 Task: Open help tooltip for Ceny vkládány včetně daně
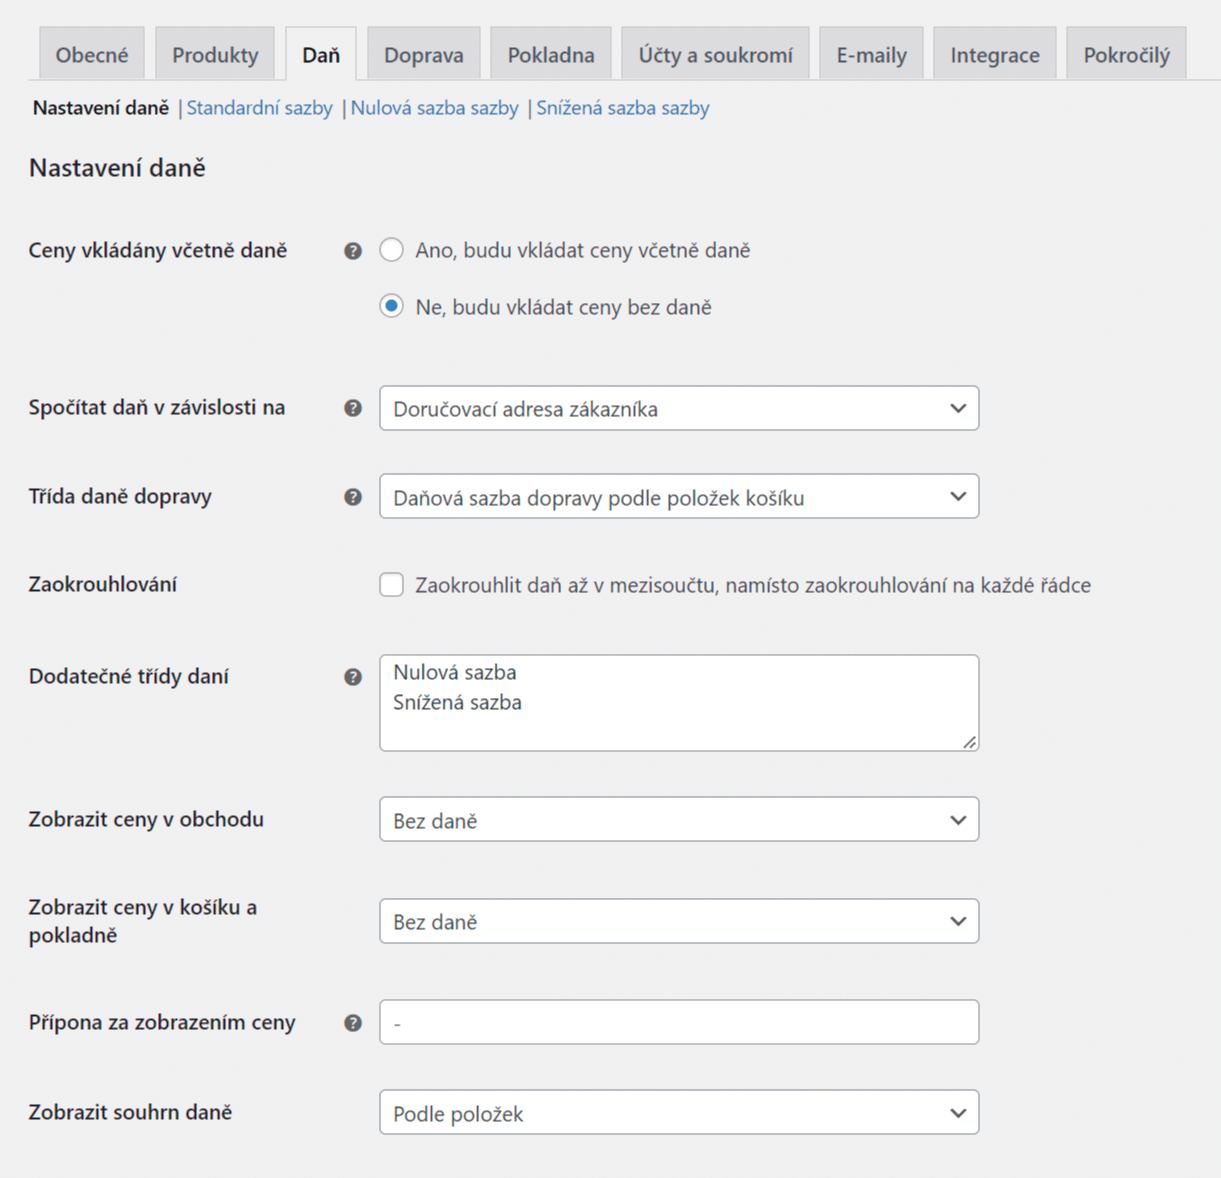pos(353,251)
